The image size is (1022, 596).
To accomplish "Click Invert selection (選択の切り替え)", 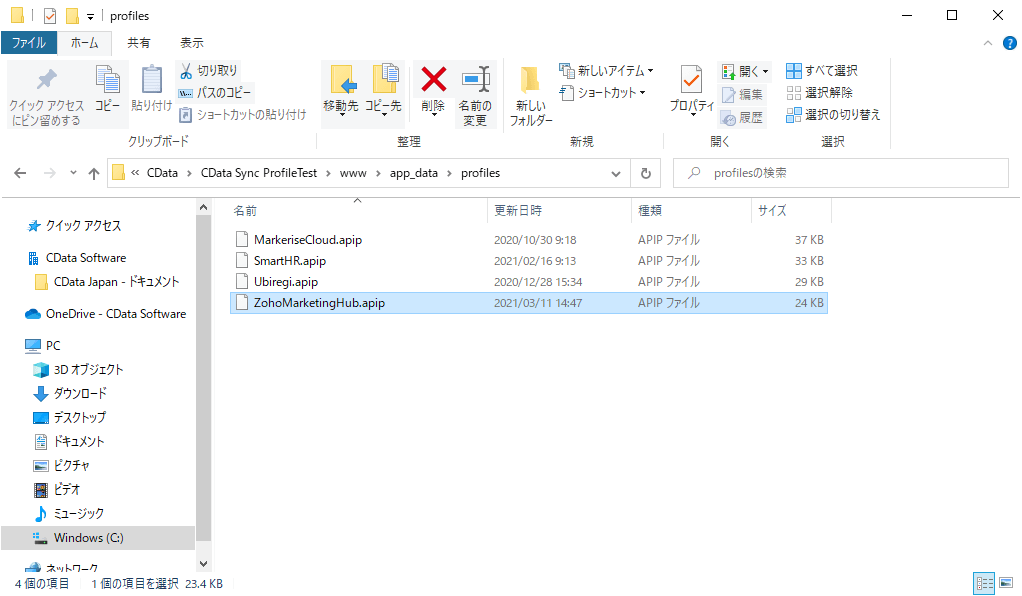I will click(x=833, y=115).
